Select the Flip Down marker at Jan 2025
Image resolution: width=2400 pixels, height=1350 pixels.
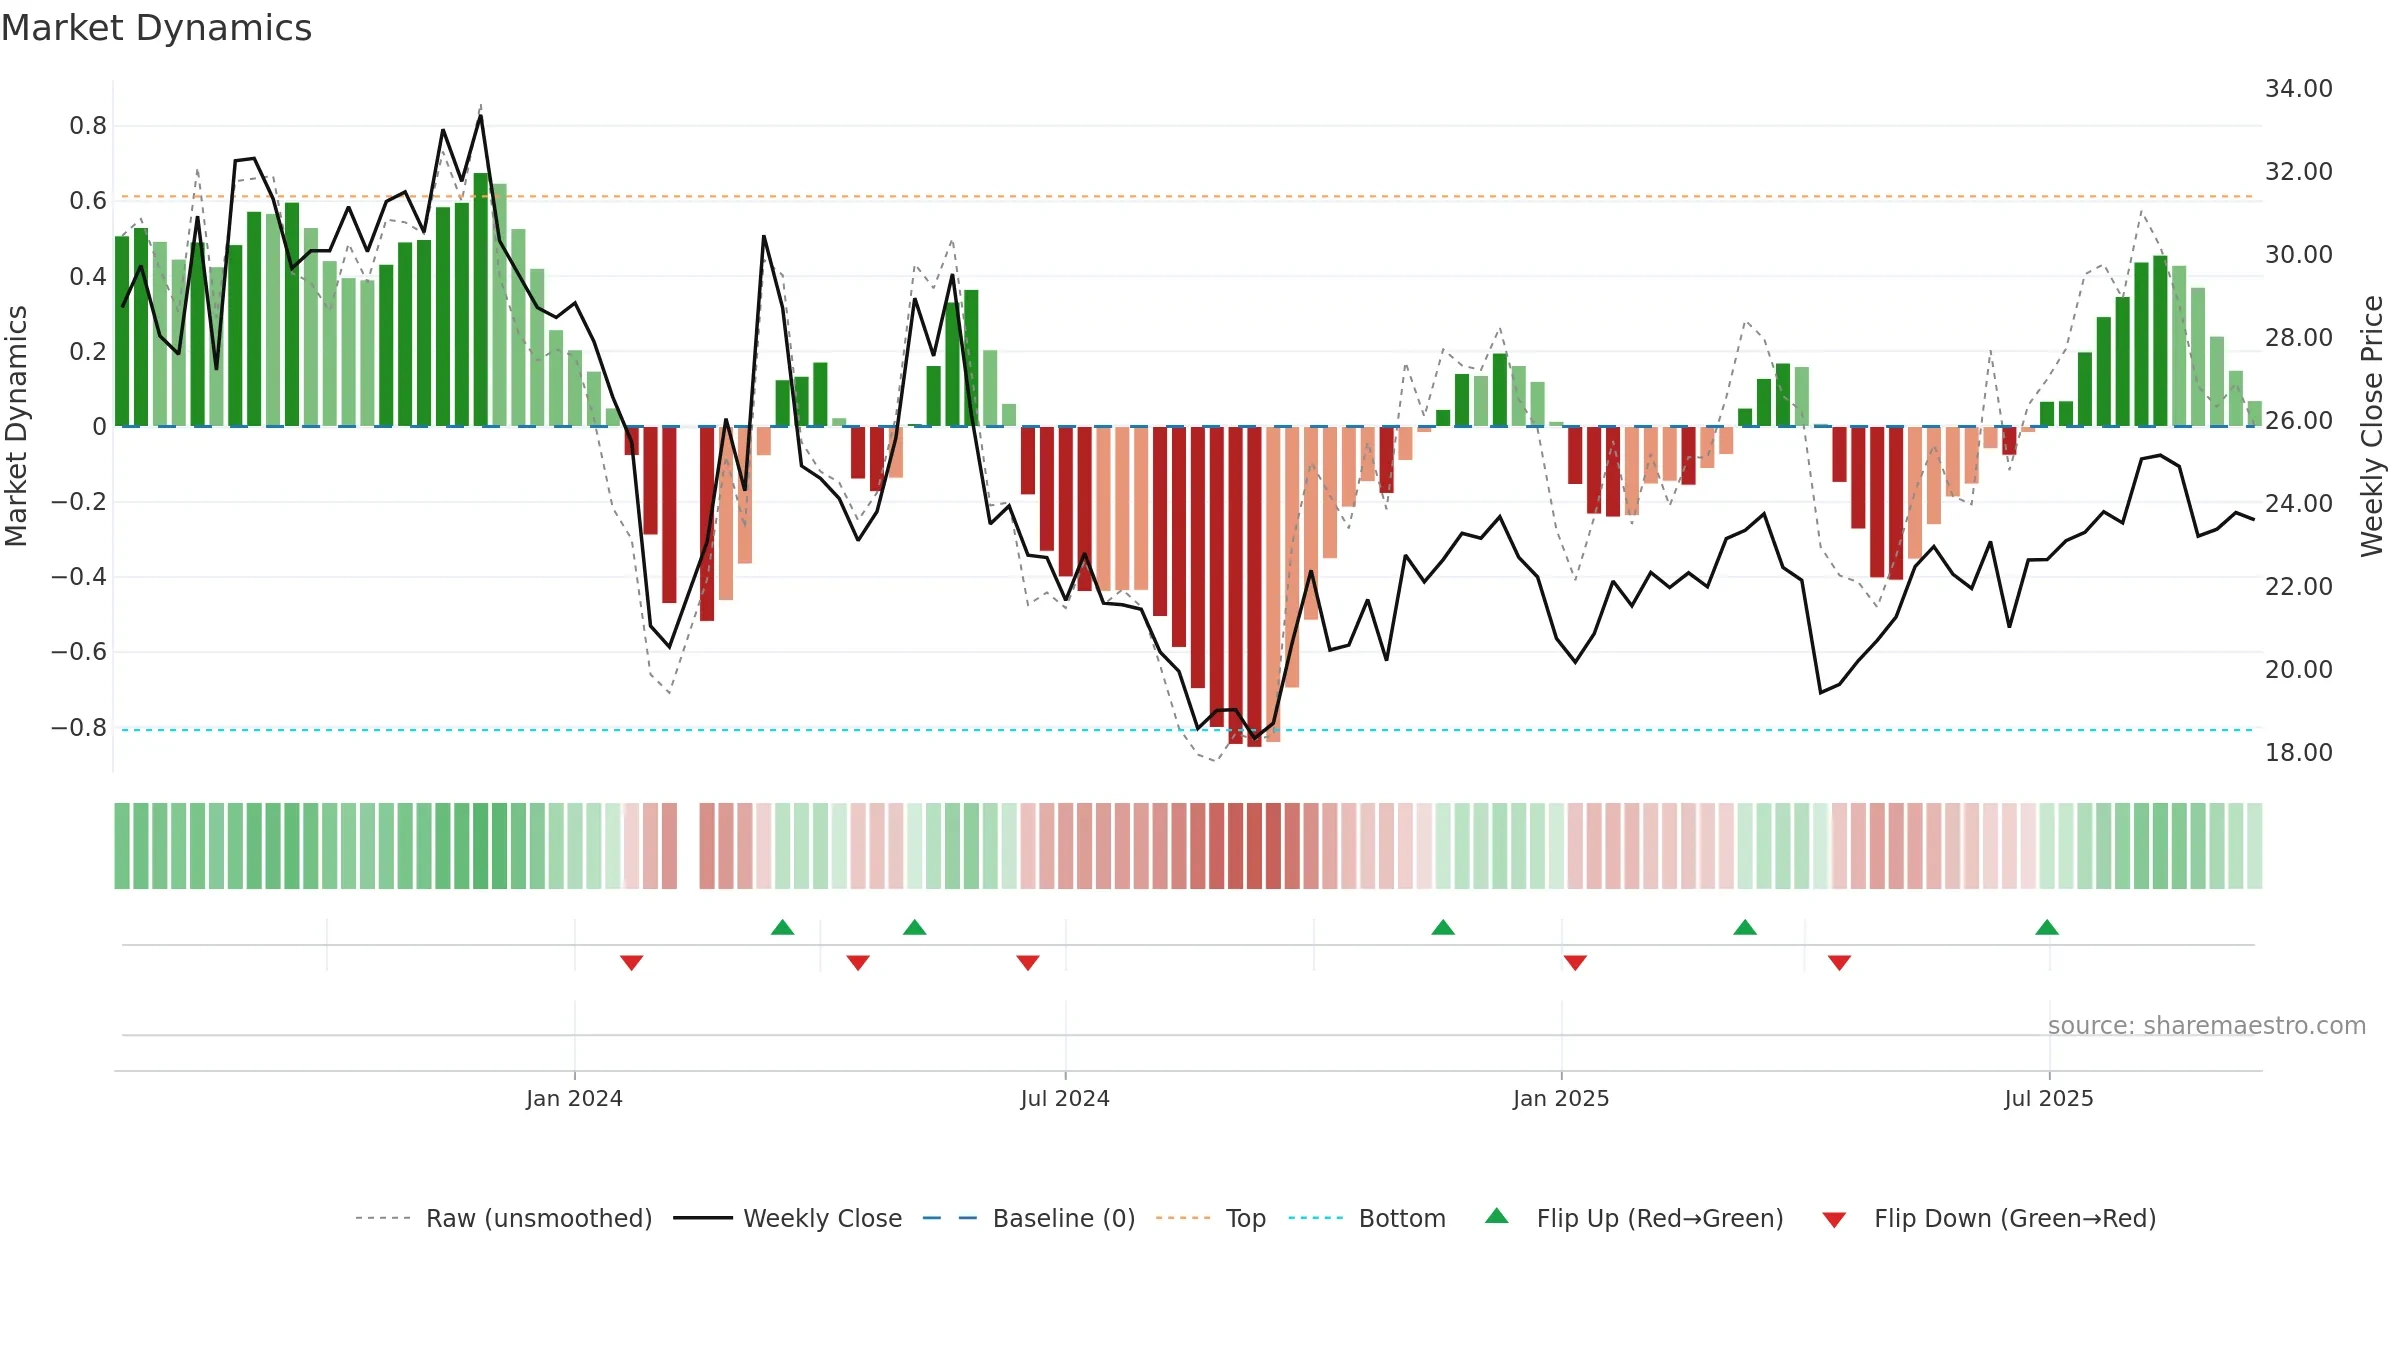[x=1575, y=963]
